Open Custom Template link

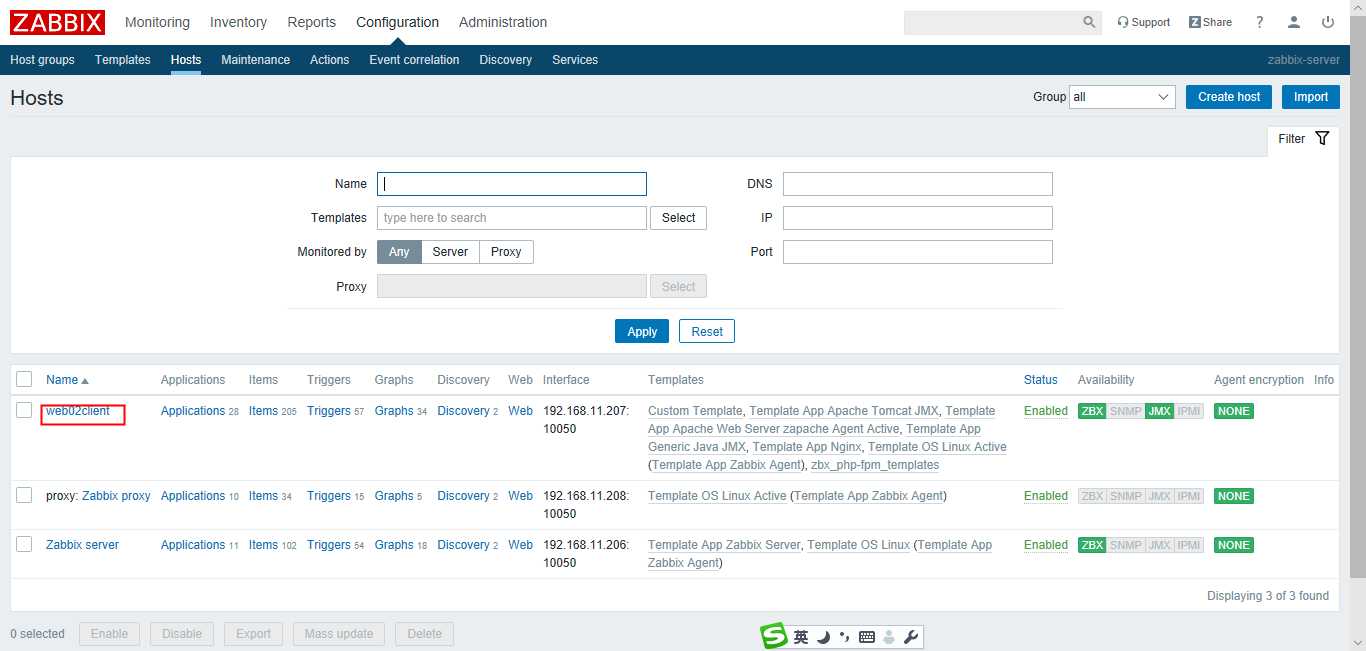[x=695, y=411]
